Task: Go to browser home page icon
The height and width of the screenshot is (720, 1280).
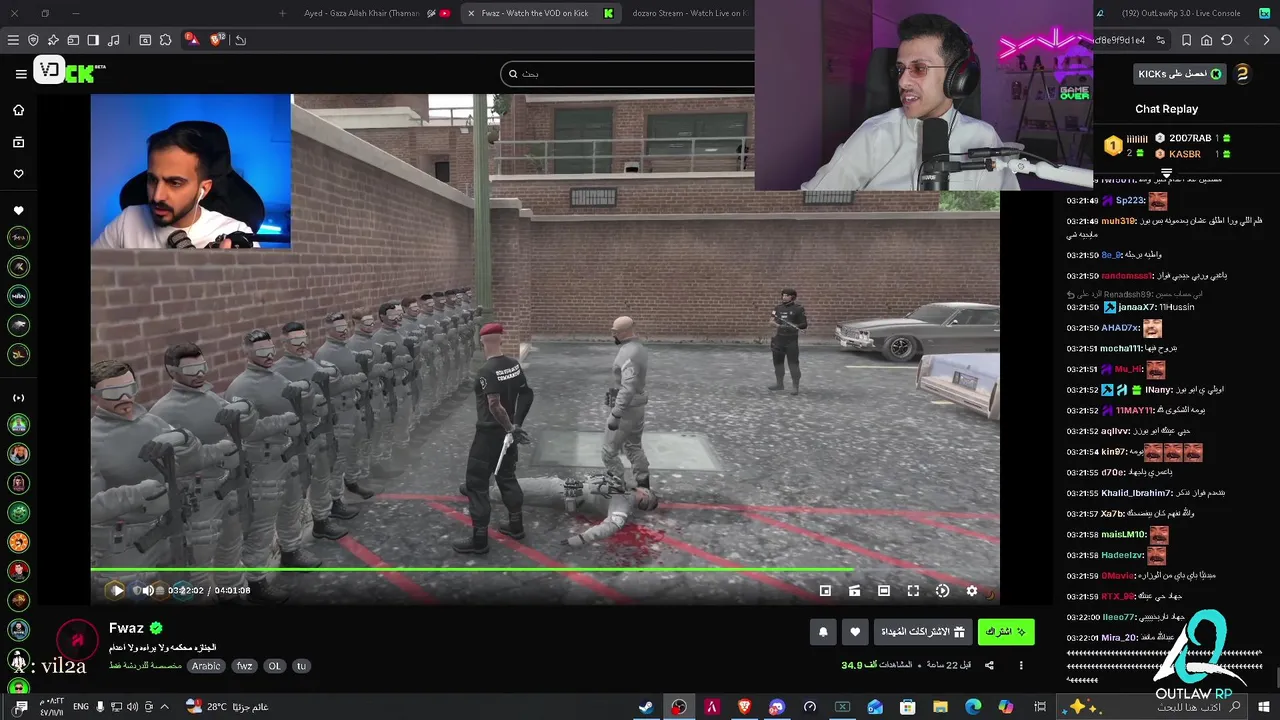Action: [1206, 40]
